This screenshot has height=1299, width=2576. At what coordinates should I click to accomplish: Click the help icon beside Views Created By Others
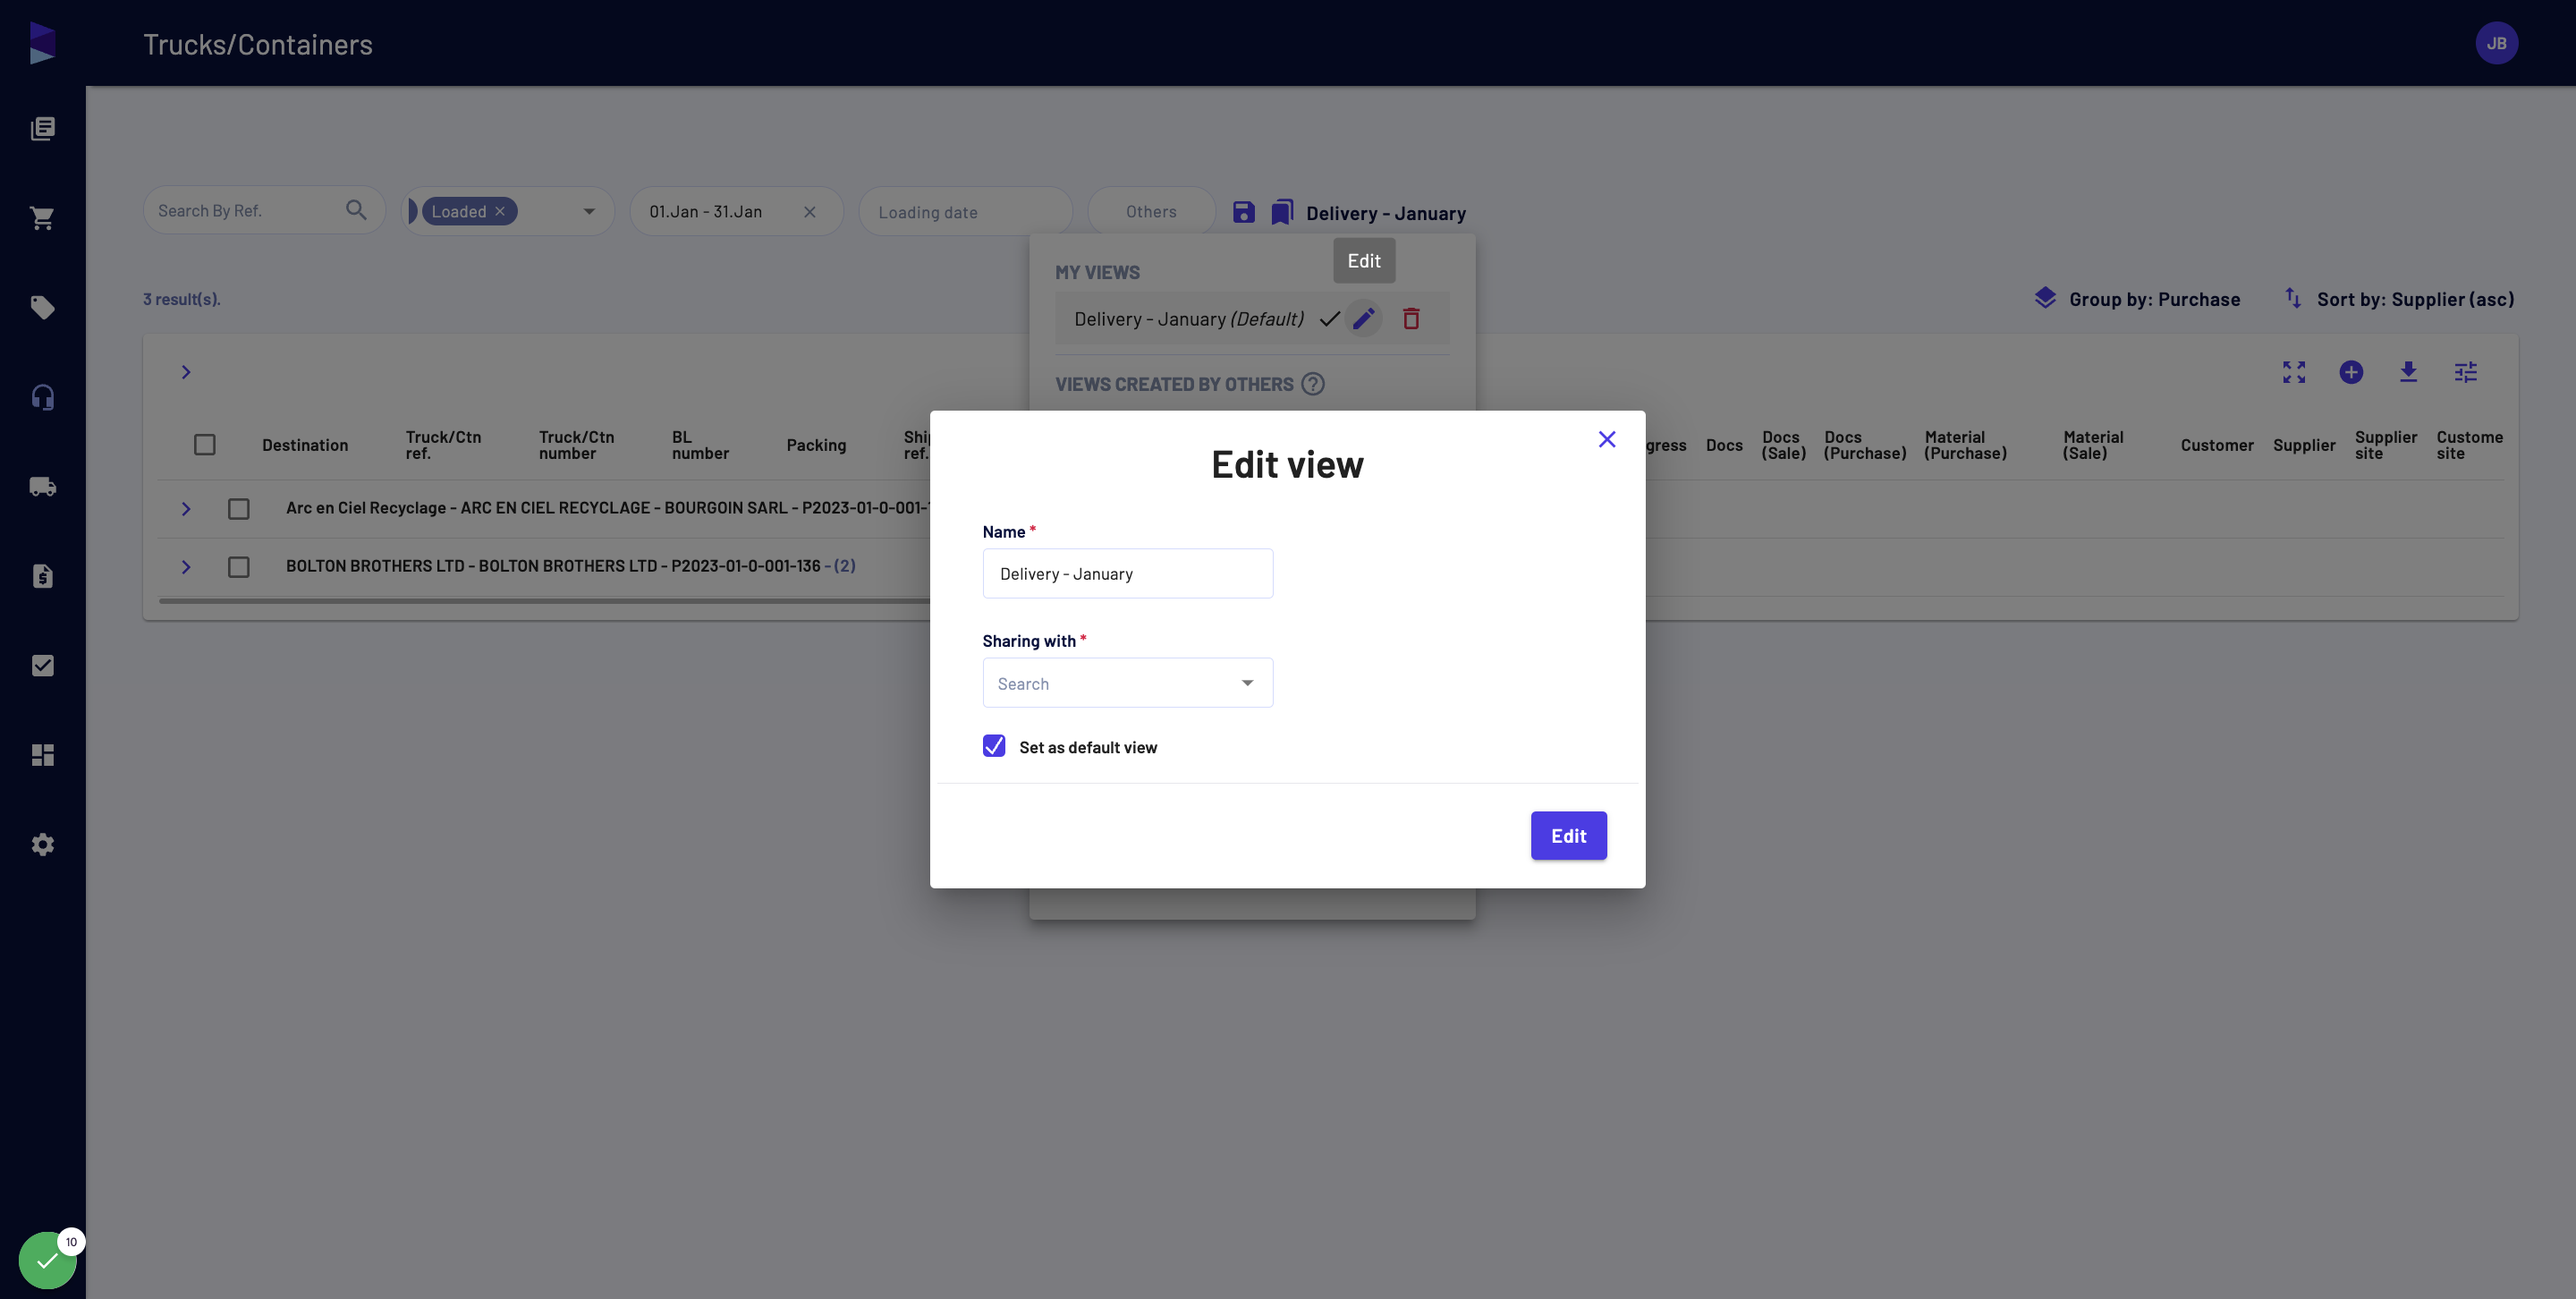click(x=1313, y=384)
